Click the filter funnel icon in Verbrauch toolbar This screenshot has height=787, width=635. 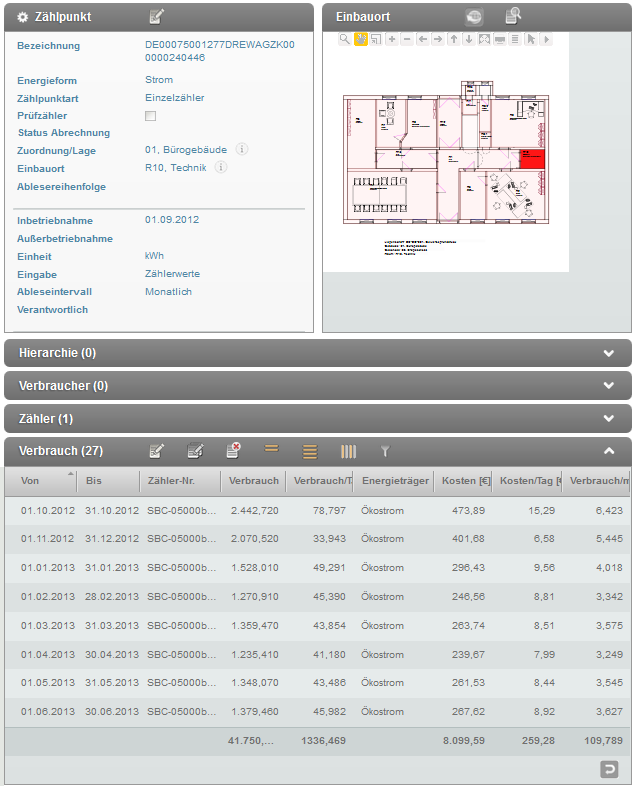384,452
